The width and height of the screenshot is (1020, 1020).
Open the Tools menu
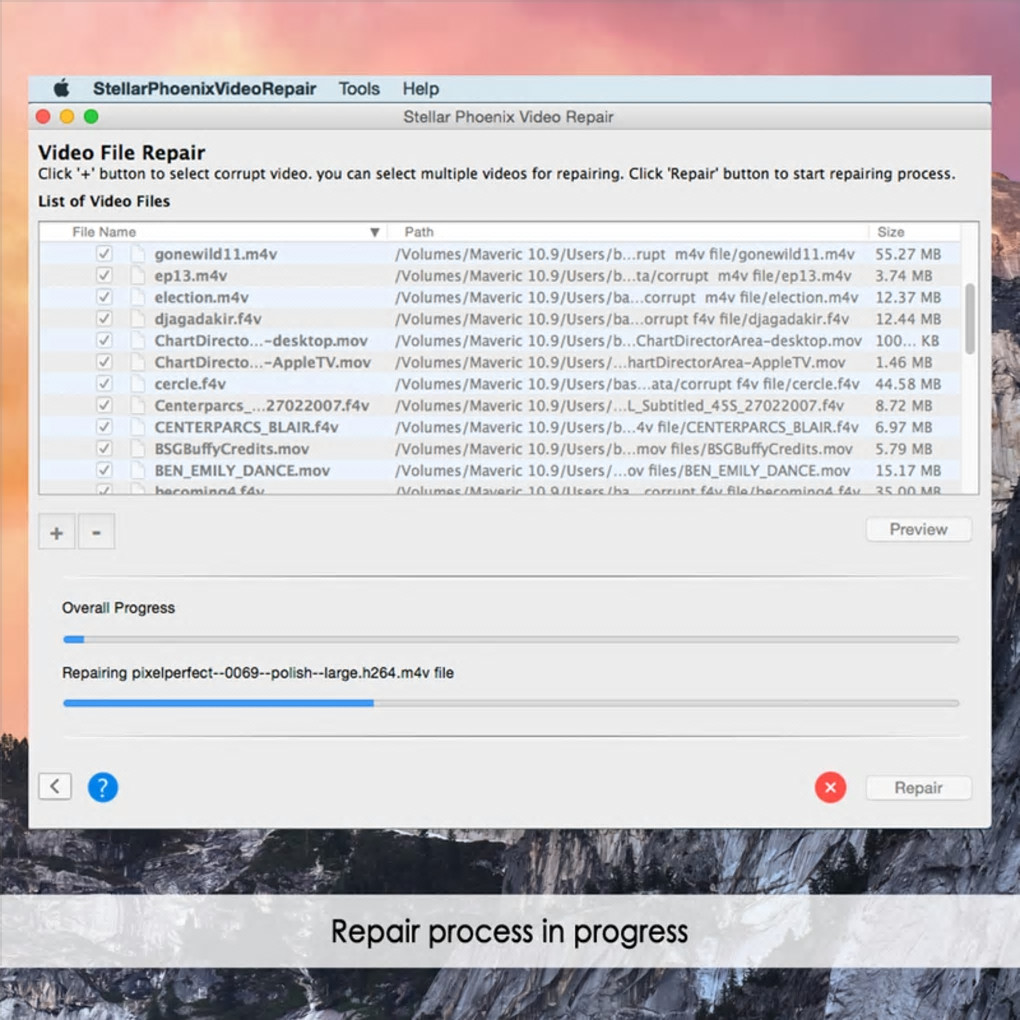tap(359, 88)
